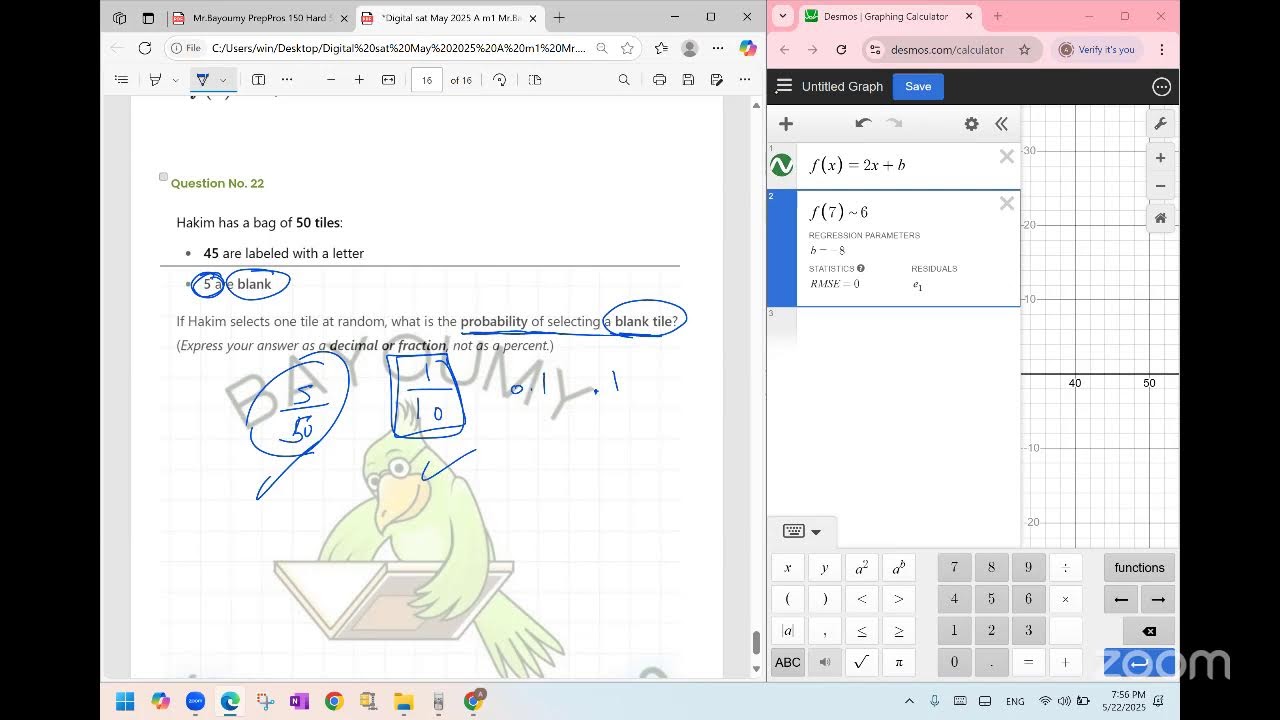Open the statistics help question mark
Image resolution: width=1280 pixels, height=720 pixels.
point(860,268)
